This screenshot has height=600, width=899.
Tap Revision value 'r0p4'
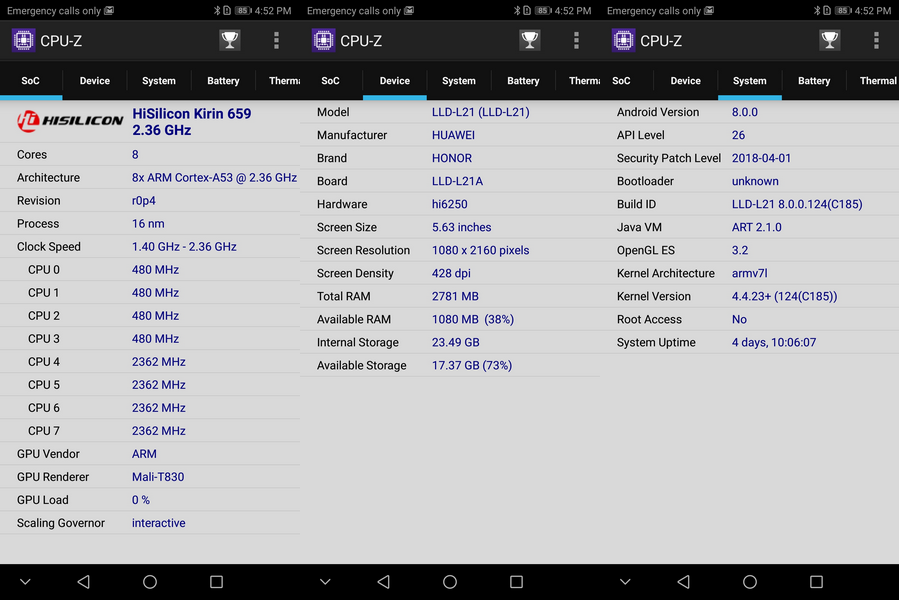pos(144,201)
